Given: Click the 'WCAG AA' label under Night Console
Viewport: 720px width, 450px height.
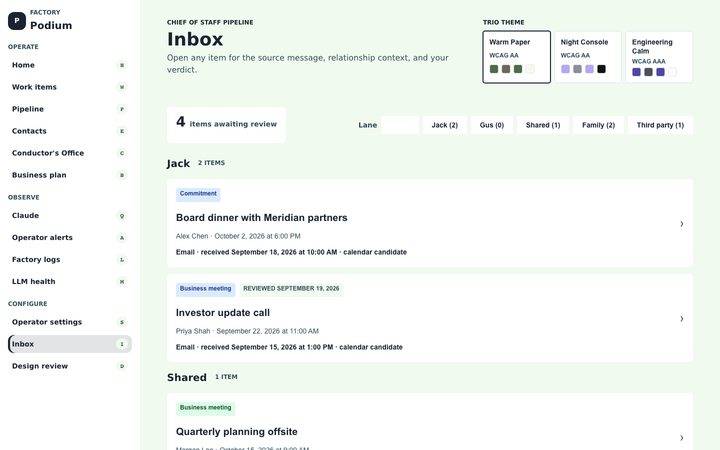Looking at the screenshot, I should (x=575, y=56).
